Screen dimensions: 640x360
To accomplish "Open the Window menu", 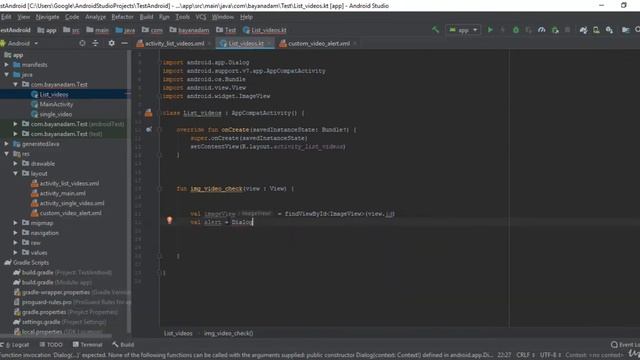I will coord(222,17).
